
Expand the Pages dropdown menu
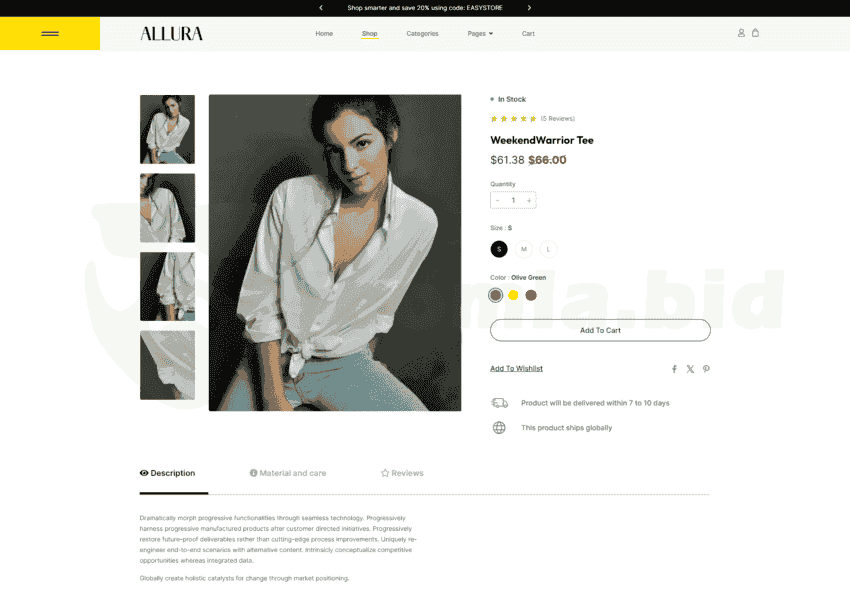click(480, 34)
